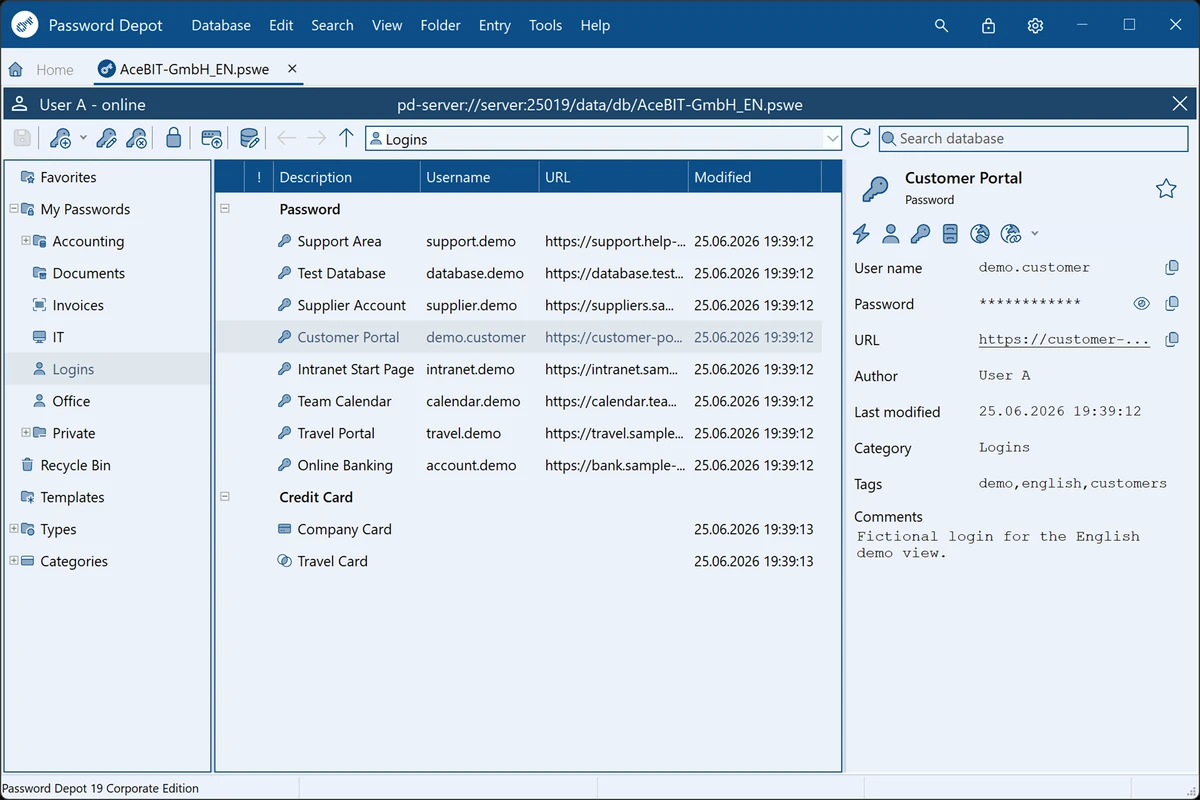Click the globe with link browser icon
The image size is (1200, 800).
1011,234
